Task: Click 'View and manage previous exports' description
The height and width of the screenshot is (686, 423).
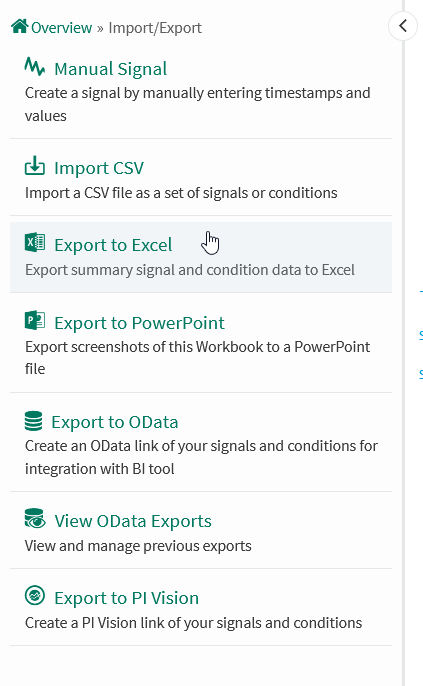Action: pyautogui.click(x=138, y=546)
